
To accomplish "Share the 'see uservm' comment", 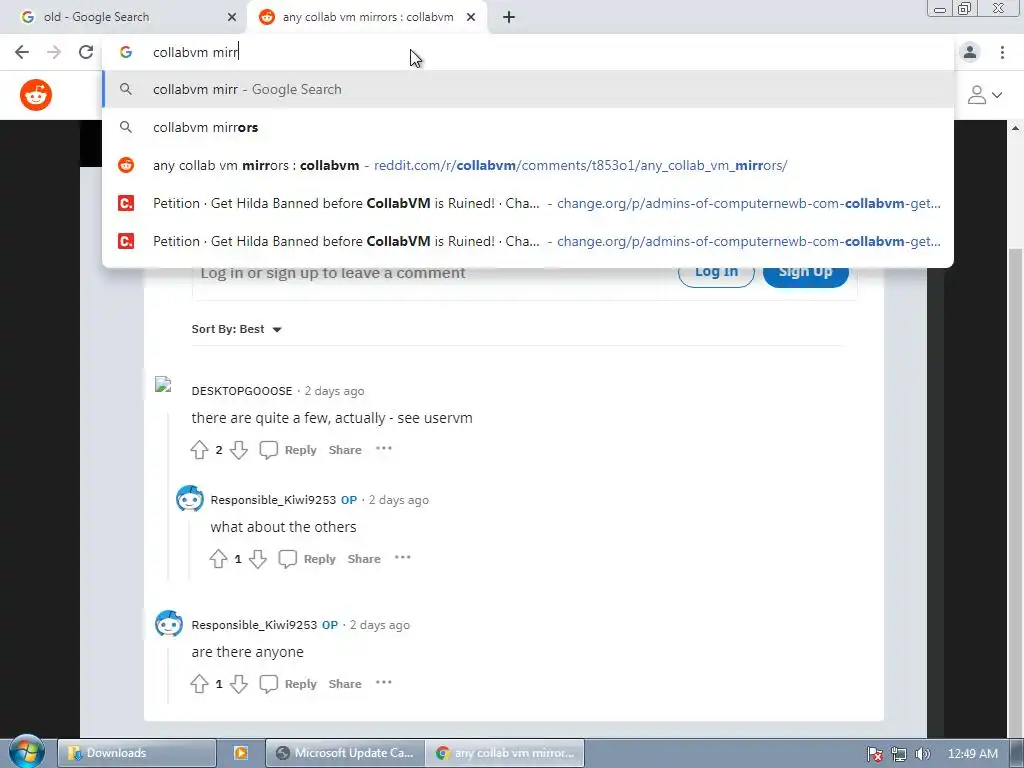I will coord(345,450).
